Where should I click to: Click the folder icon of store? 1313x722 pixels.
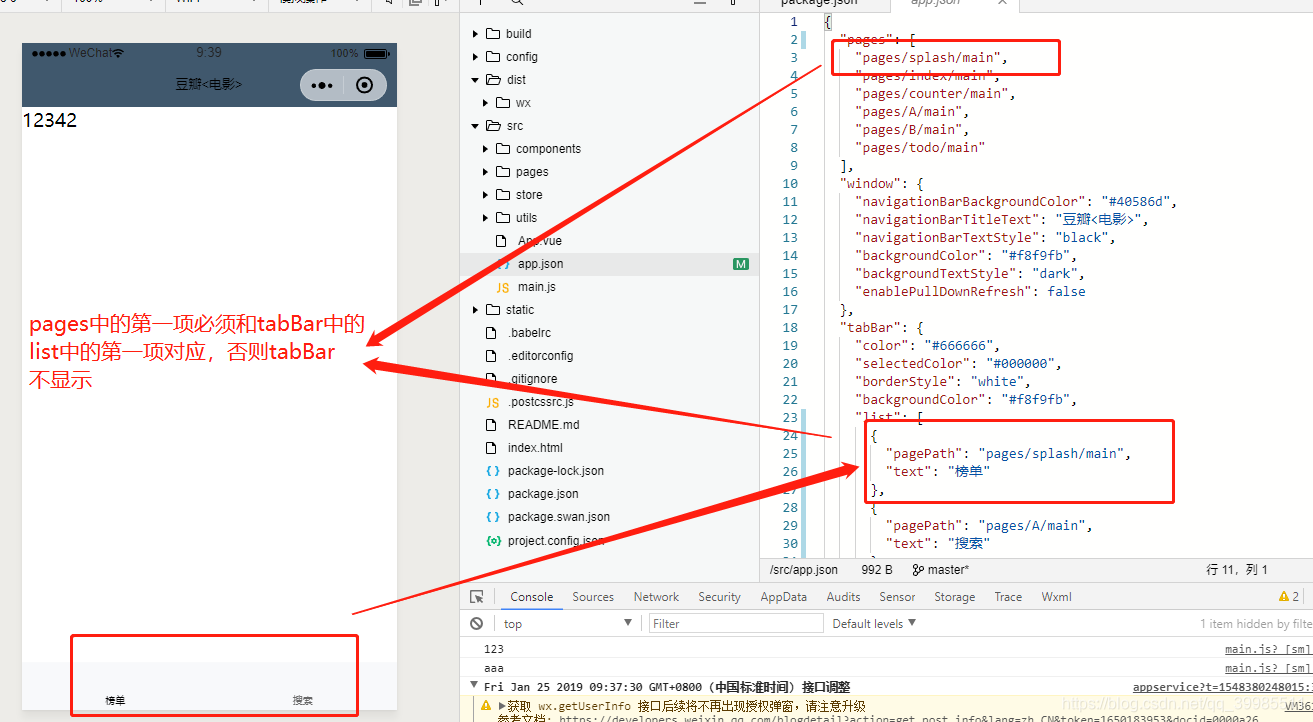point(503,195)
